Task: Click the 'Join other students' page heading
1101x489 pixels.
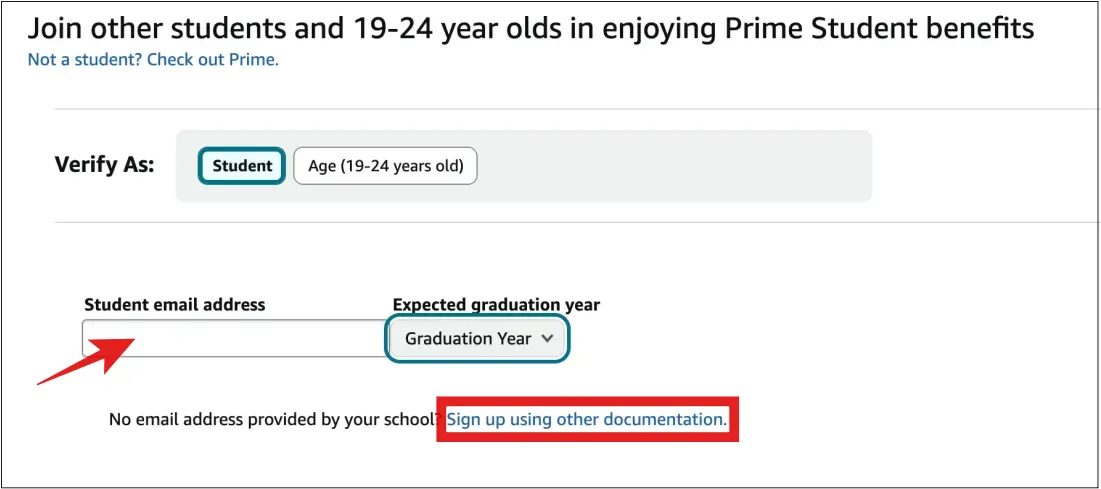Action: click(x=530, y=28)
